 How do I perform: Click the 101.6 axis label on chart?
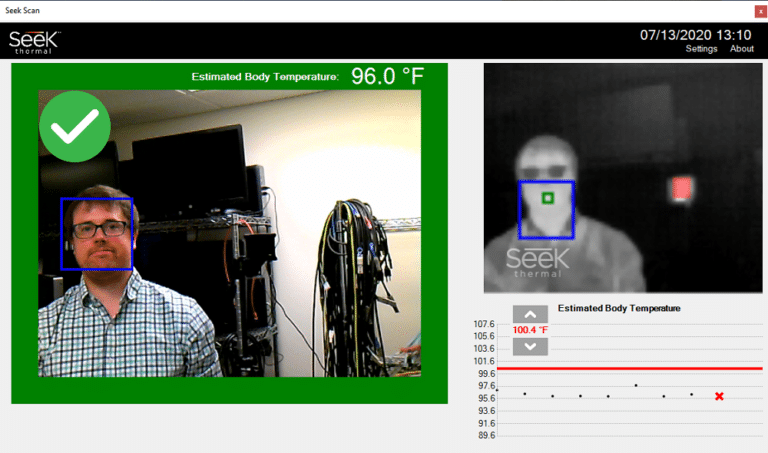(484, 361)
